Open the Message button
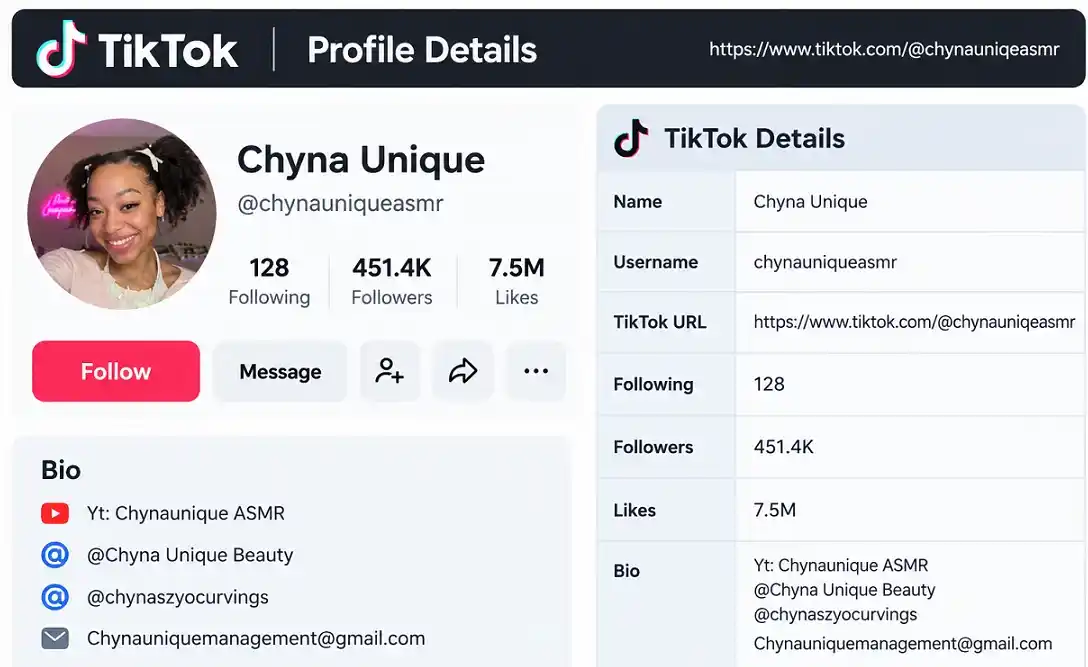Image resolution: width=1088 pixels, height=667 pixels. point(280,371)
